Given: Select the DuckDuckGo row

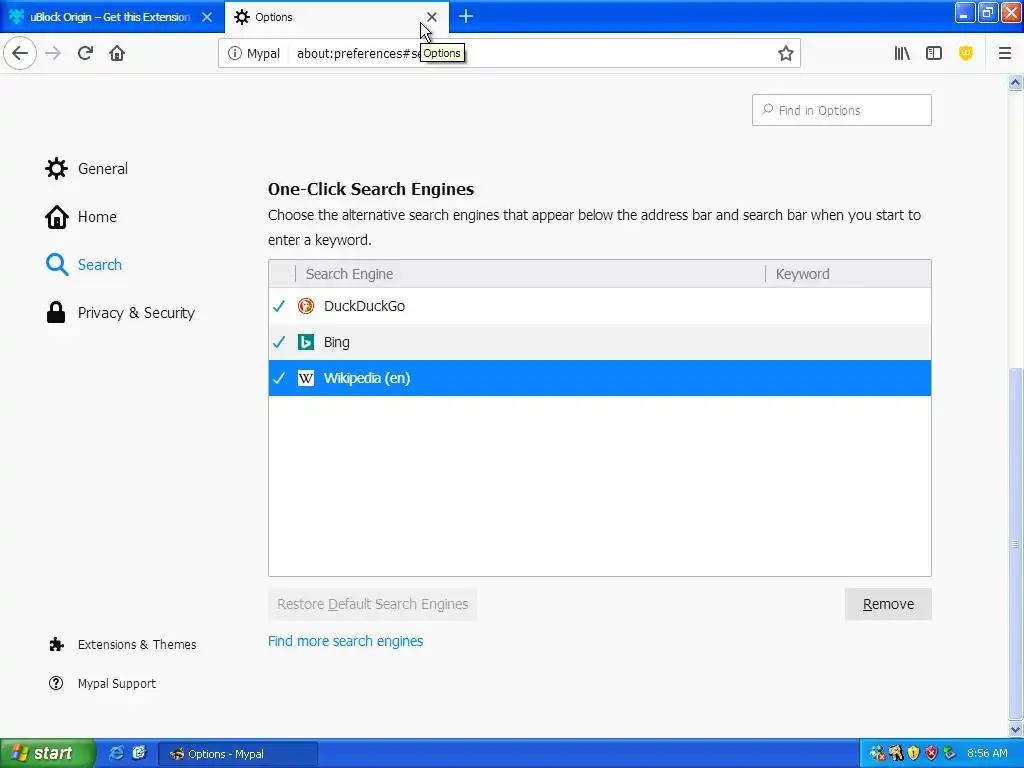Looking at the screenshot, I should click(600, 306).
